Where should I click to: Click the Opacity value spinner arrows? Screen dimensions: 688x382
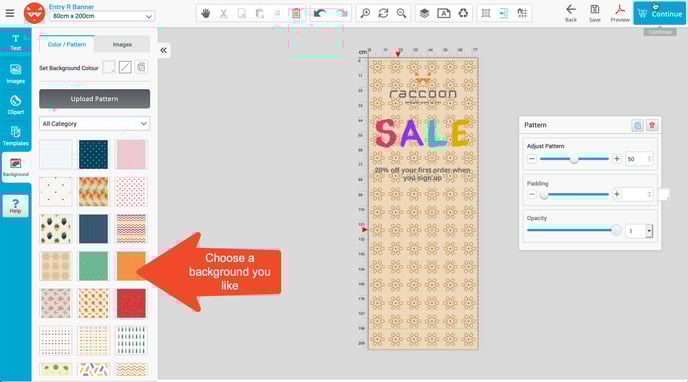pyautogui.click(x=649, y=231)
